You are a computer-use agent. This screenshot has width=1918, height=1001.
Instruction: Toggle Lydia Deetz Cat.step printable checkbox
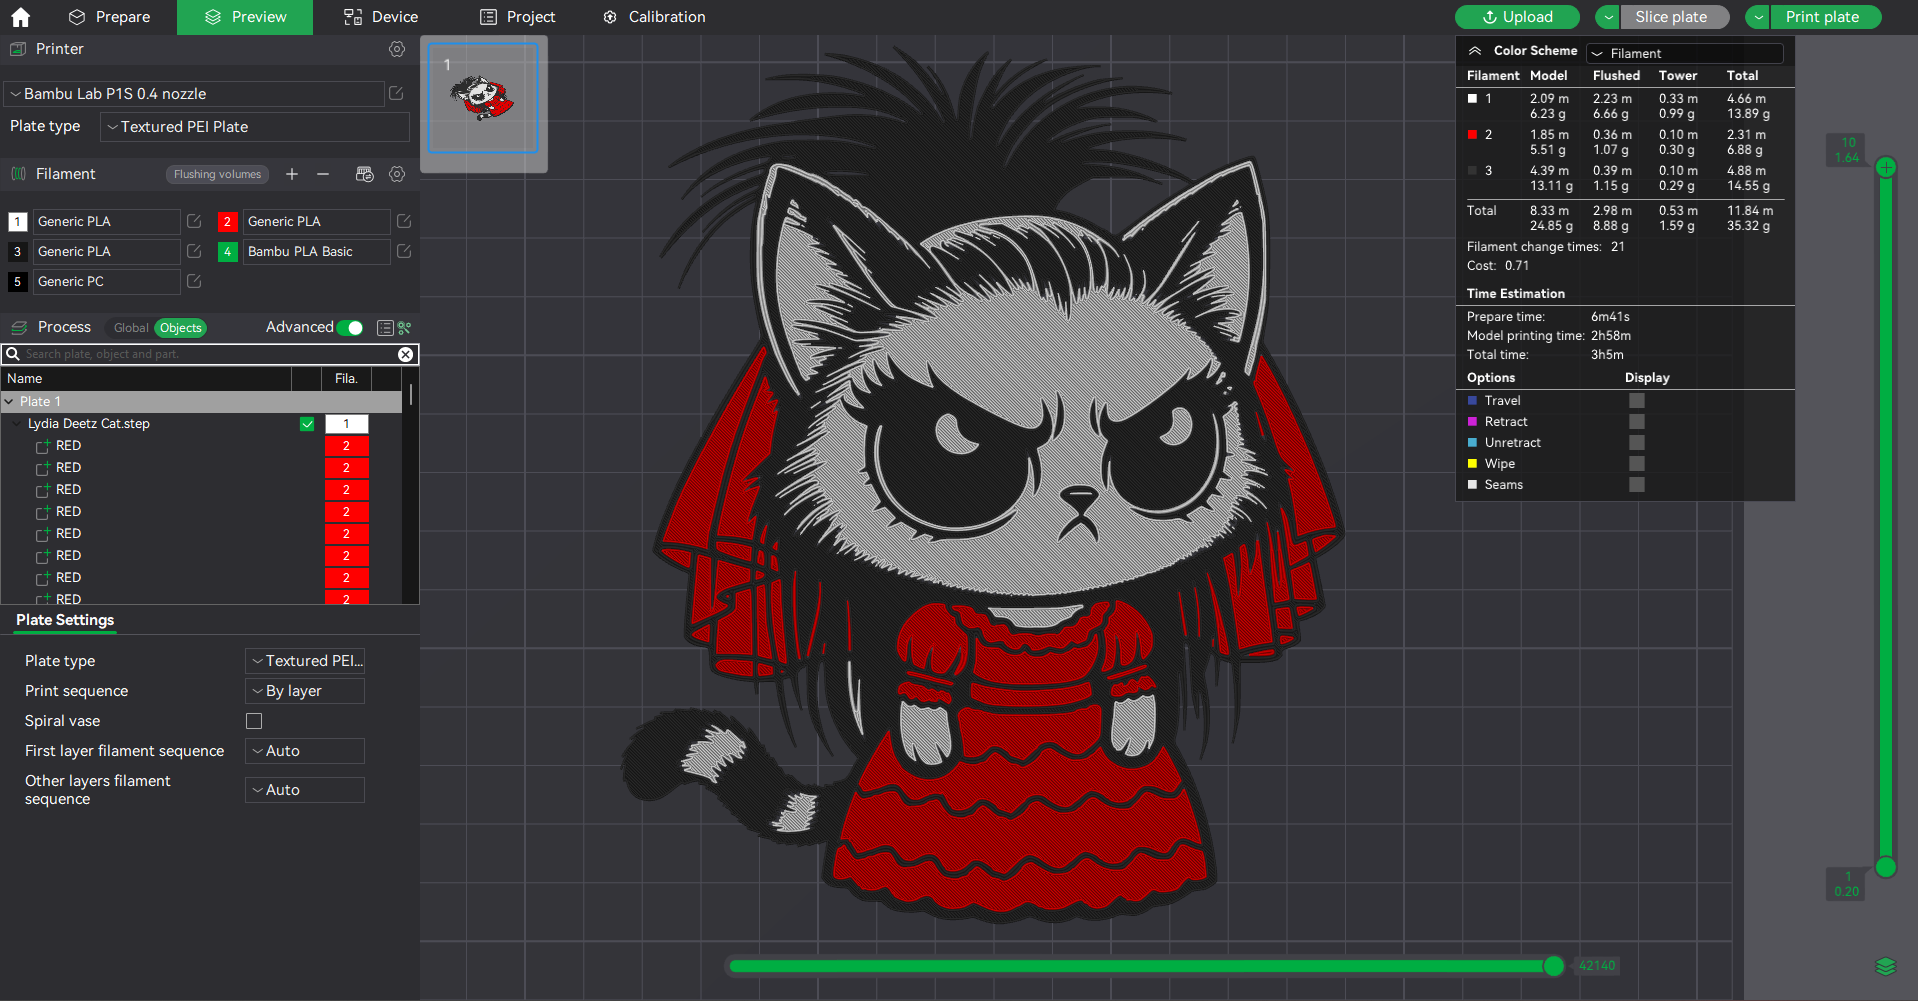[307, 424]
